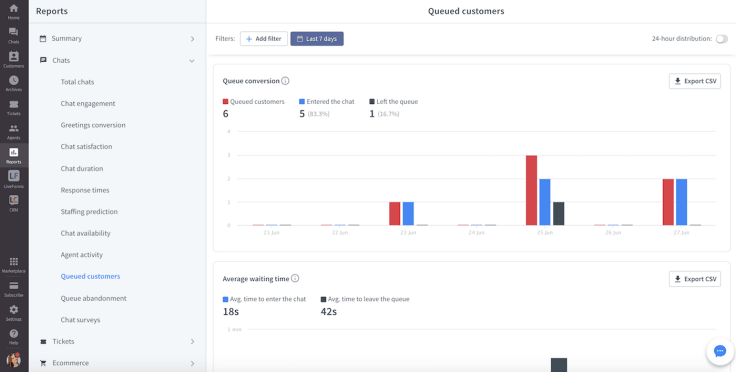The image size is (736, 372).
Task: Toggle the Queued customers legend series
Action: [x=253, y=101]
